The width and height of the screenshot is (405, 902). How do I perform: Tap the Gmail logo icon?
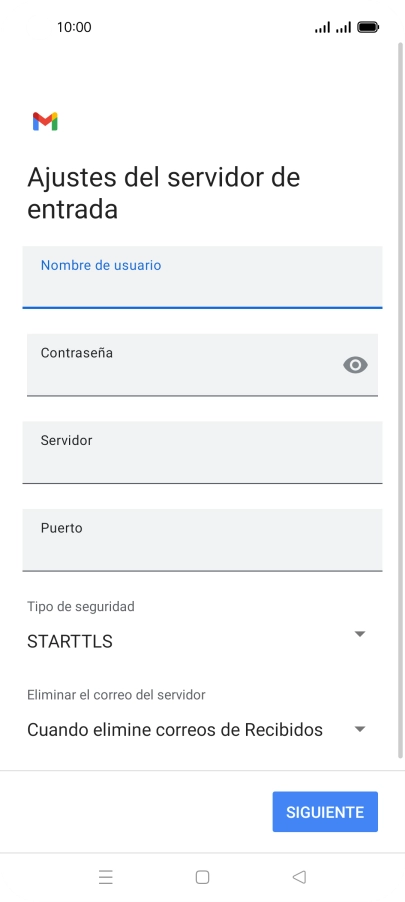point(45,121)
